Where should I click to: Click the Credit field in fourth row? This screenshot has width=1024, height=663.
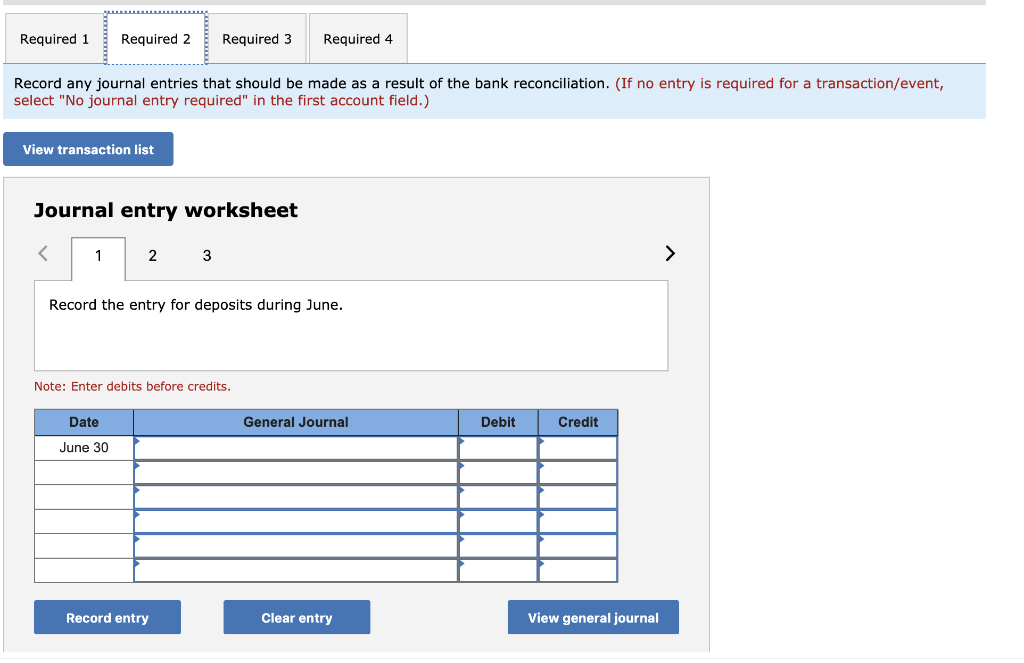(x=578, y=521)
